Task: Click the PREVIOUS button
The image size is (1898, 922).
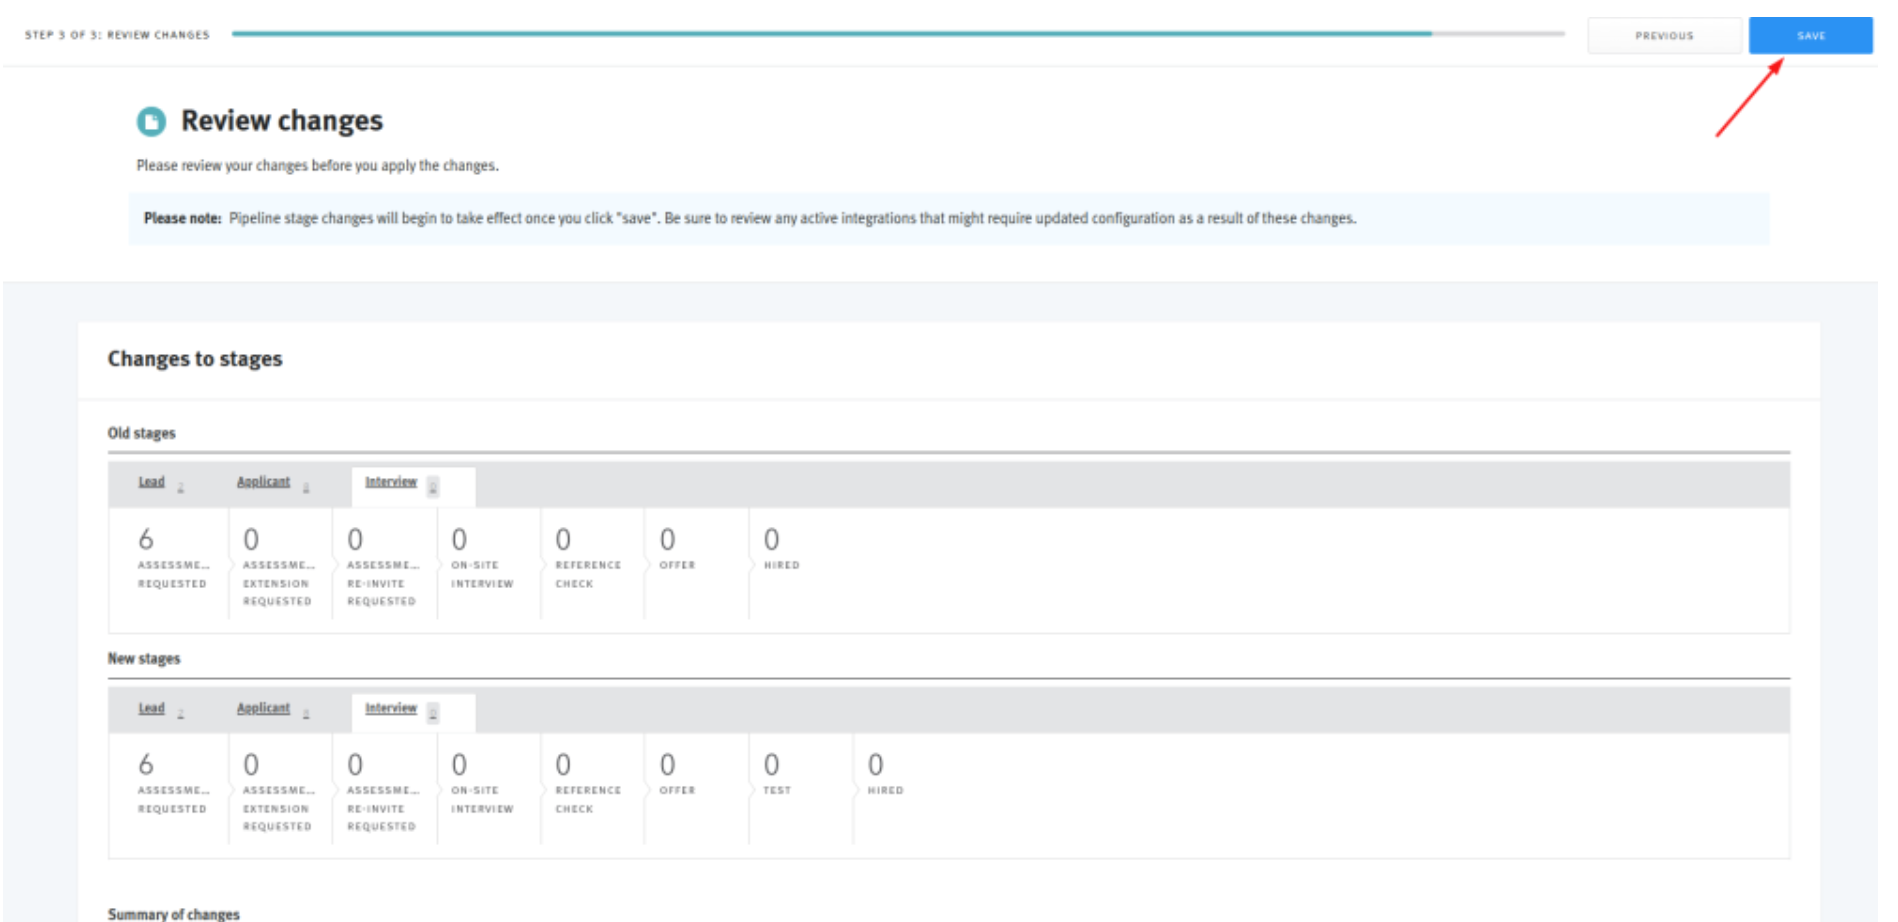Action: pyautogui.click(x=1664, y=34)
